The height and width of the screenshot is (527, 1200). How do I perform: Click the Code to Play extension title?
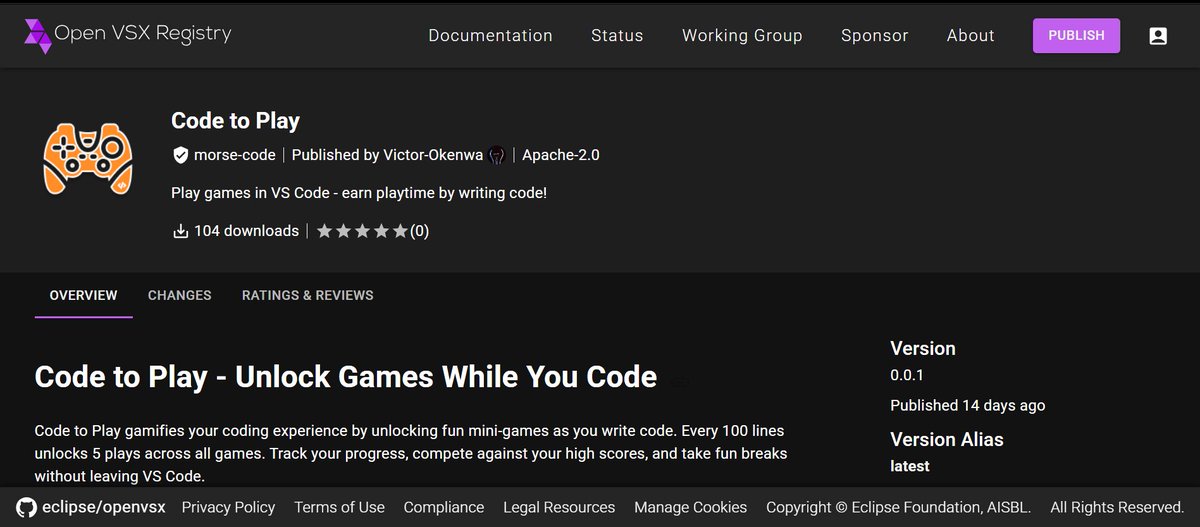[x=236, y=121]
